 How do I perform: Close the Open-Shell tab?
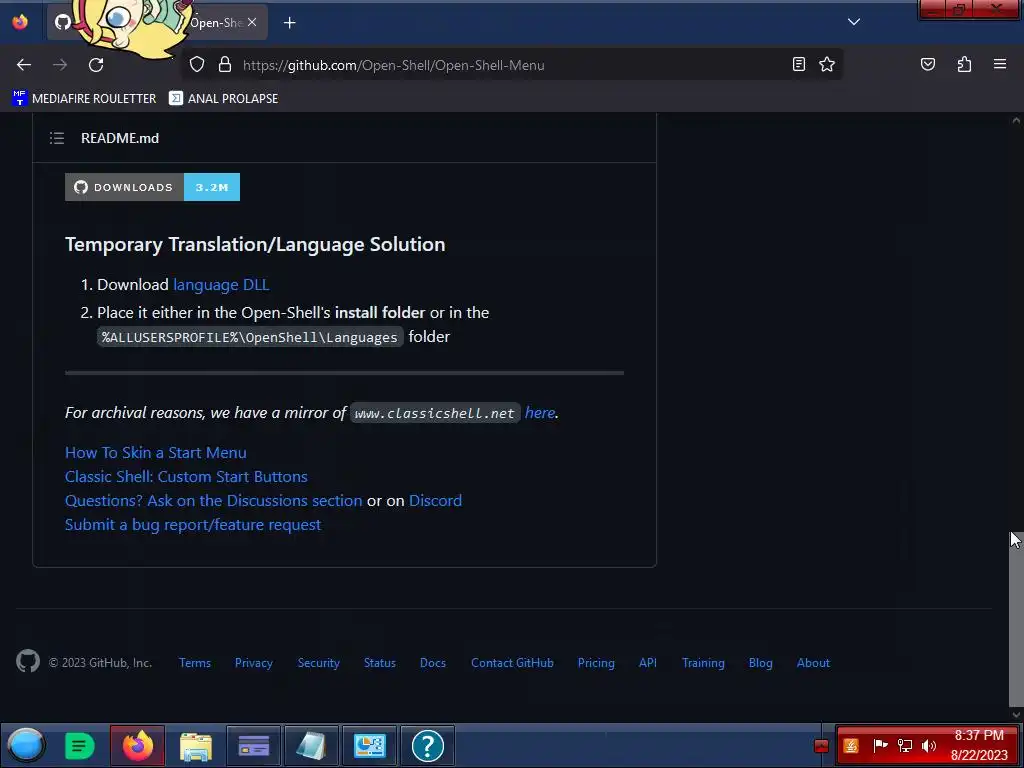pos(252,22)
